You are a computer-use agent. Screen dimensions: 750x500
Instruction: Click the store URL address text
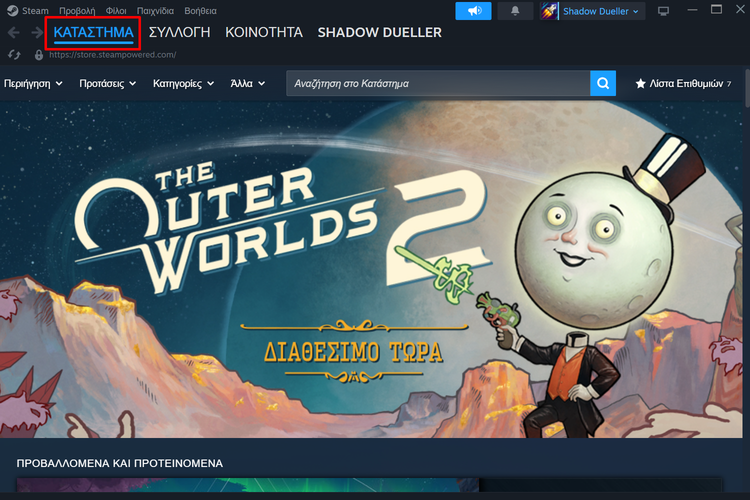[x=112, y=55]
